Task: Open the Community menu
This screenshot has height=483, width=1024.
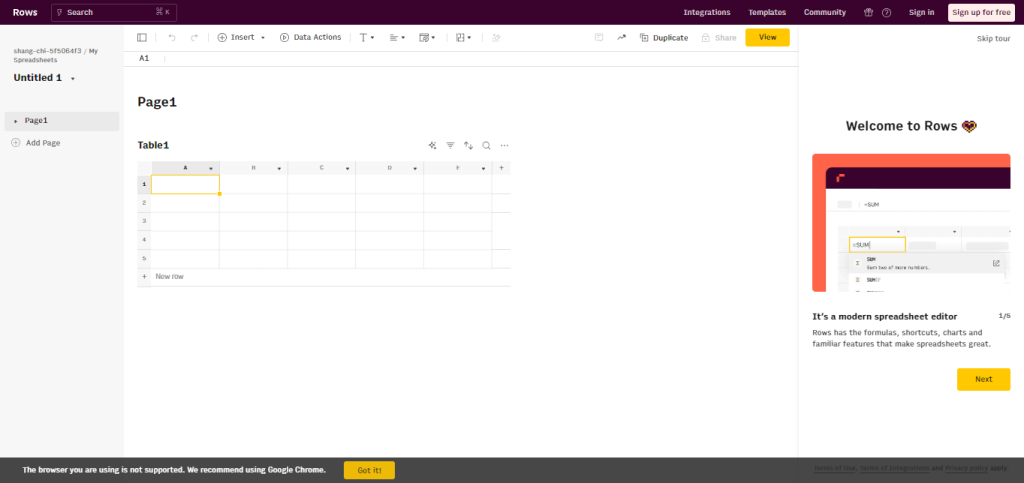Action: pyautogui.click(x=824, y=12)
